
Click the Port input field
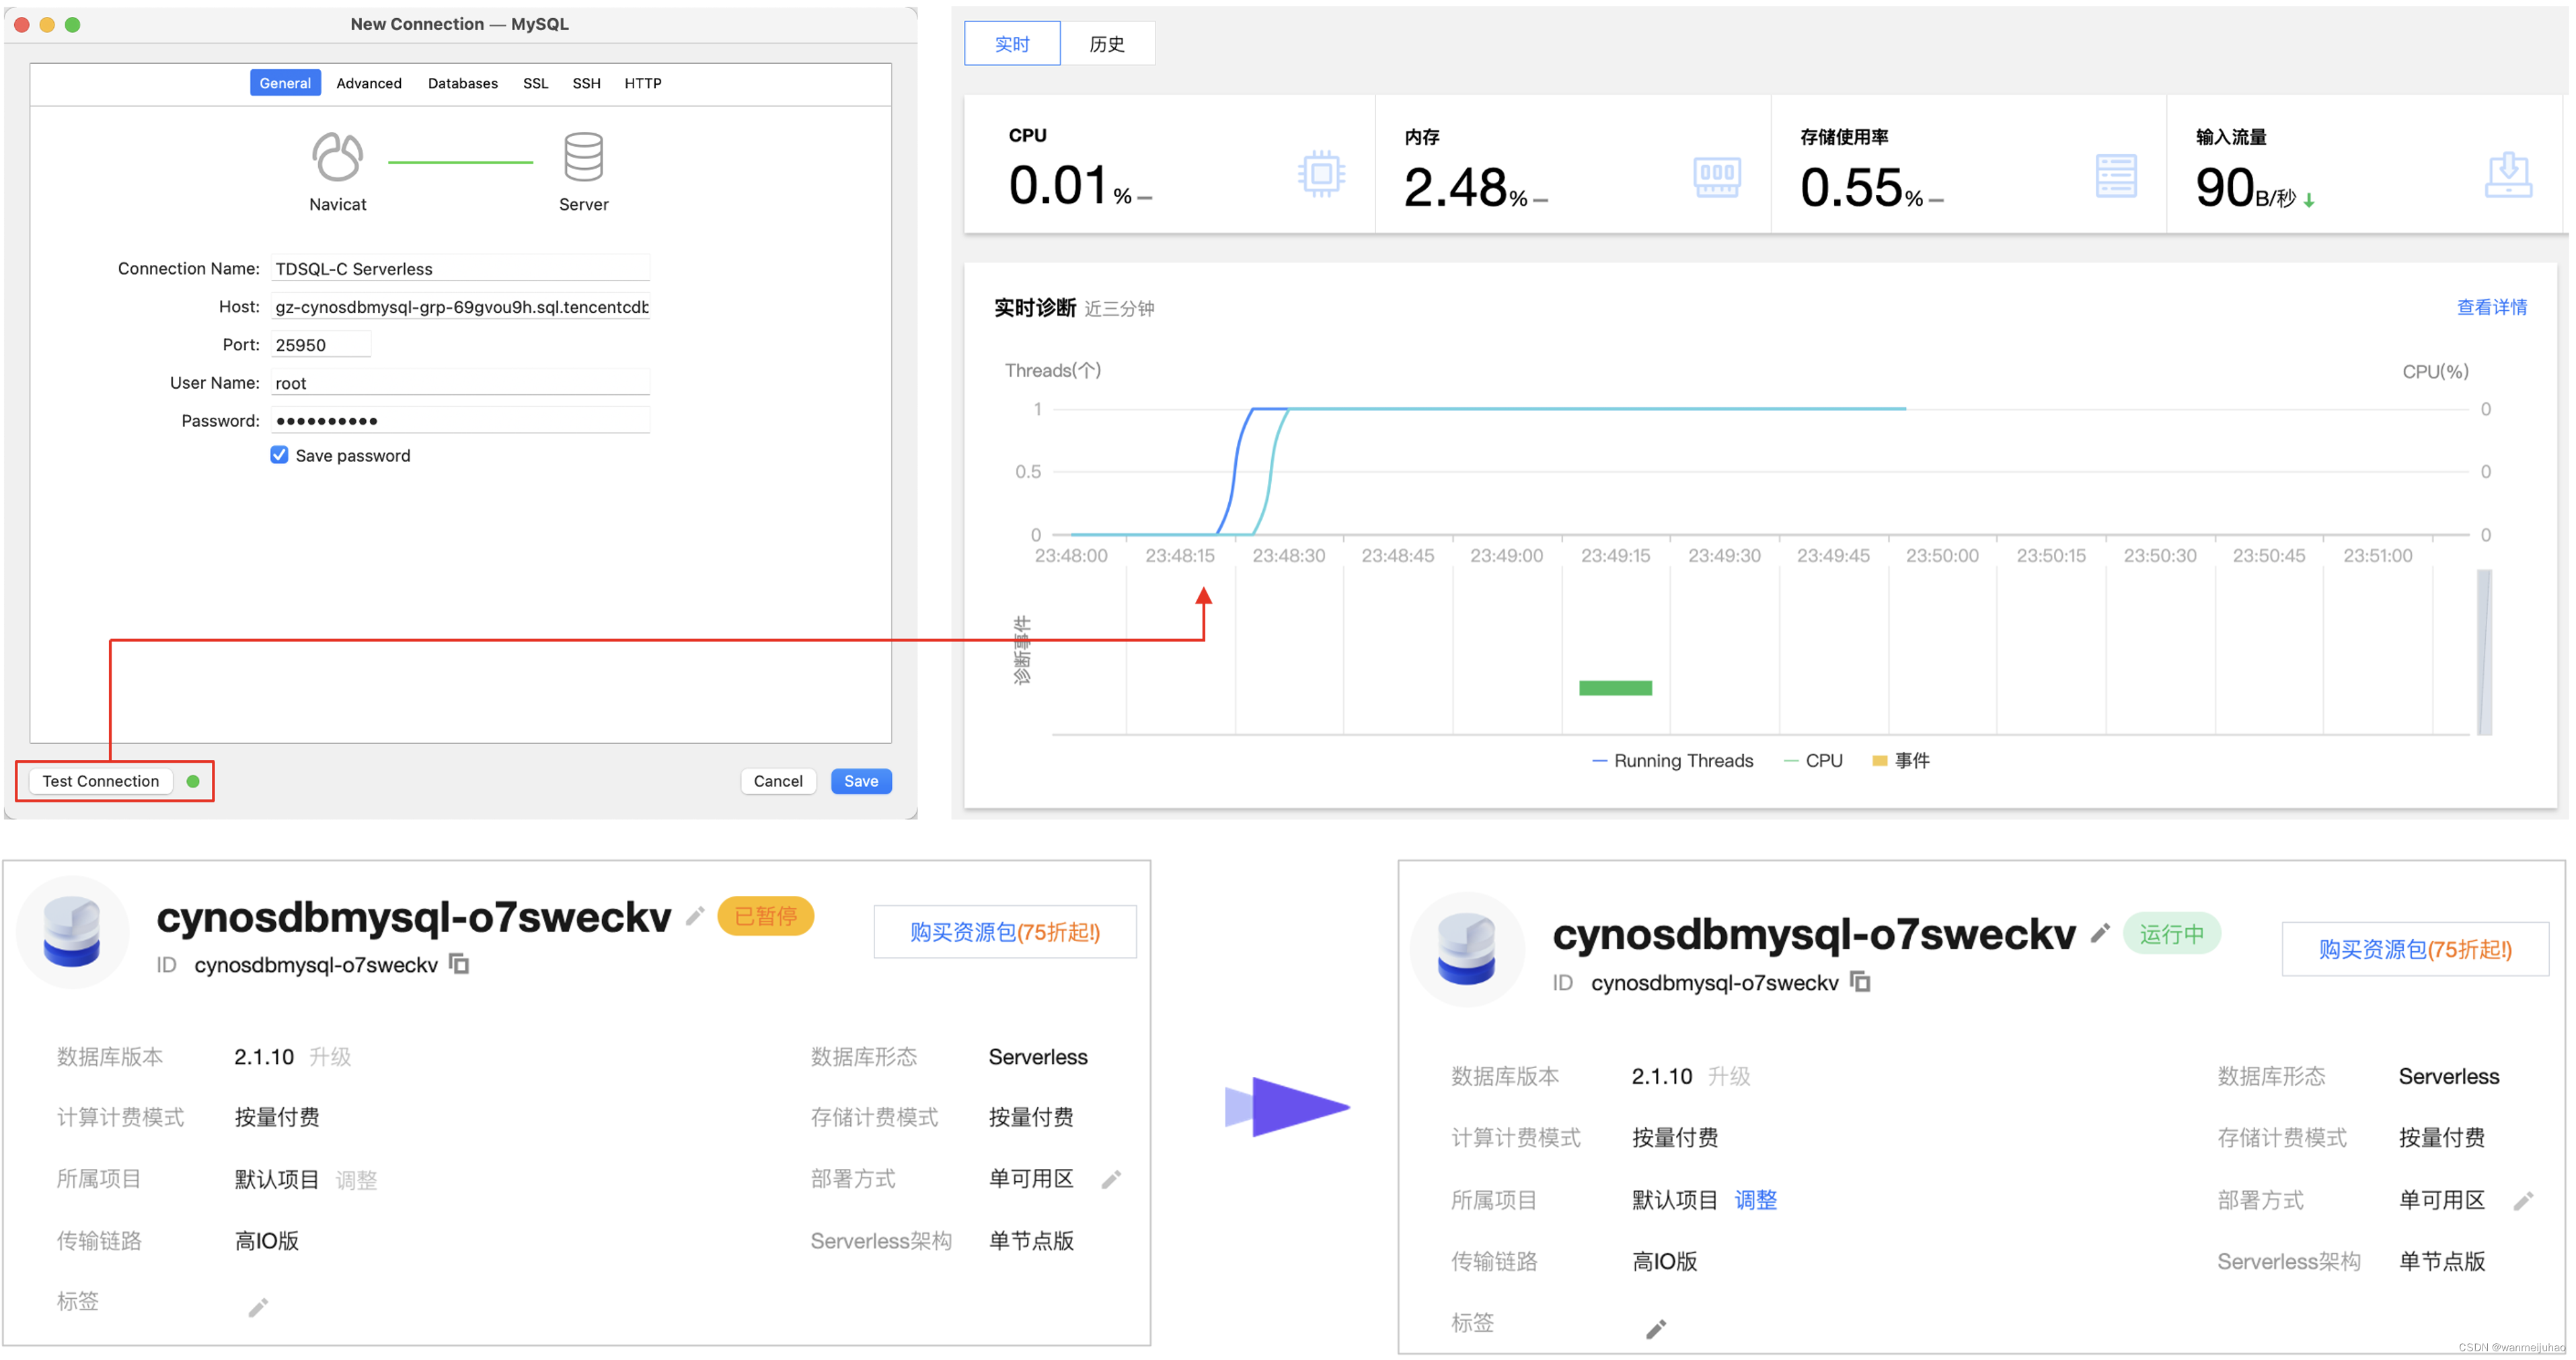(321, 344)
